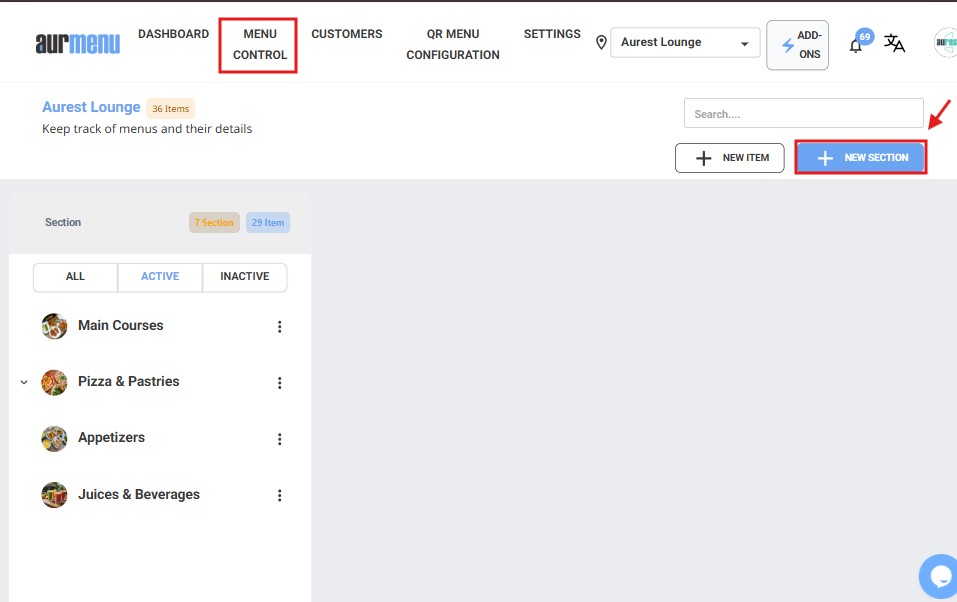This screenshot has width=957, height=602.
Task: Open the QR Menu Configuration page
Action: [453, 45]
